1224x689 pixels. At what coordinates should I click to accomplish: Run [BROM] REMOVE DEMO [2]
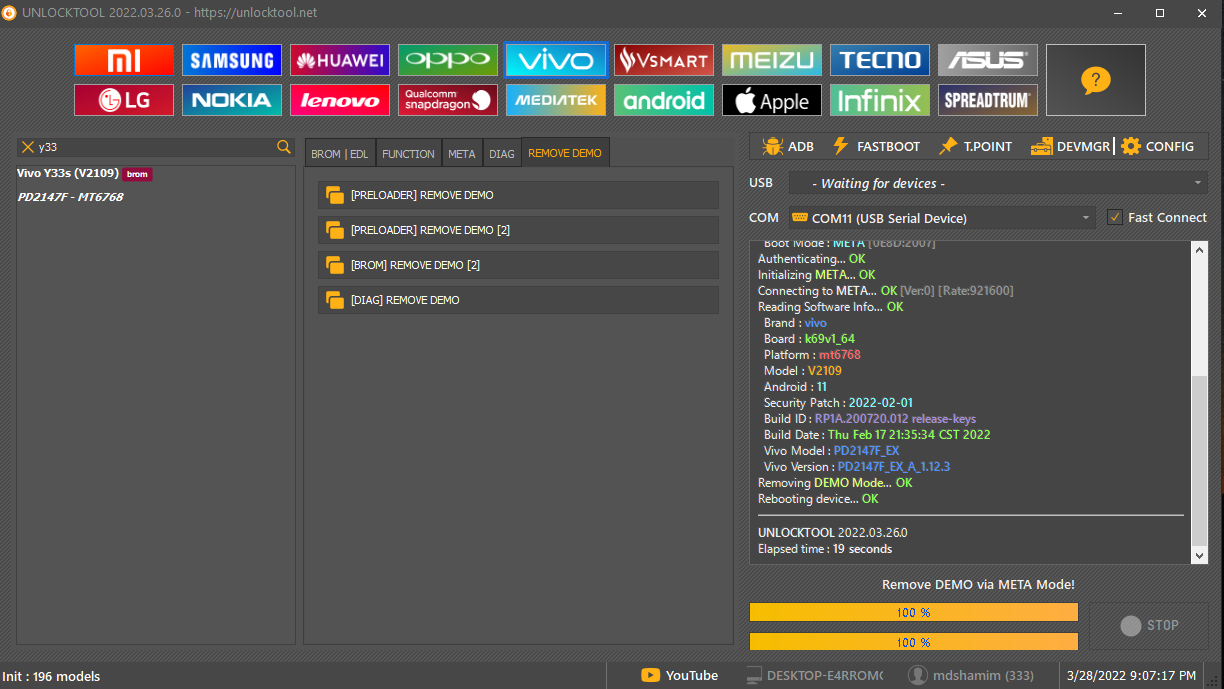[518, 265]
